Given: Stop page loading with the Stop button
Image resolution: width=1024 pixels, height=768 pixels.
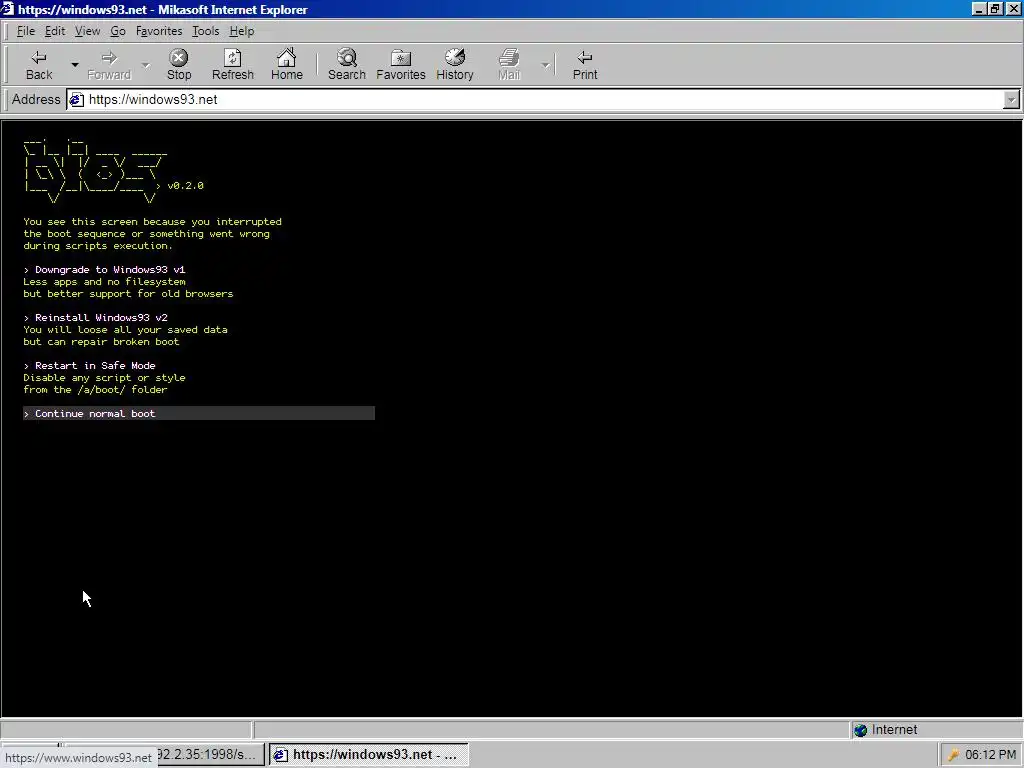Looking at the screenshot, I should [x=179, y=65].
